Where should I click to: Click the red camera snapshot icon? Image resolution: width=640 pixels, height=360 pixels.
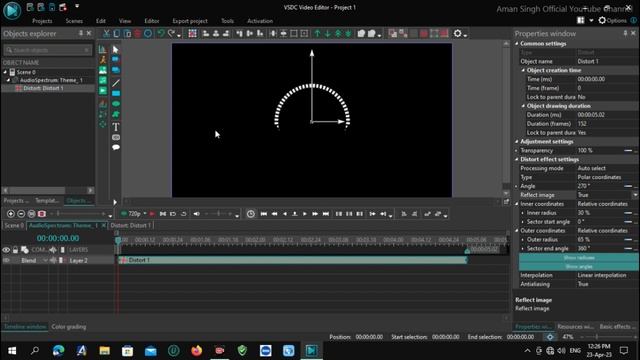coord(42,213)
